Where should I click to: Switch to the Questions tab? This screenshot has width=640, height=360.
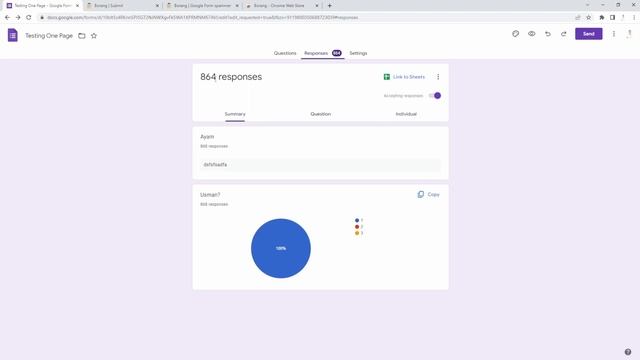coord(285,53)
